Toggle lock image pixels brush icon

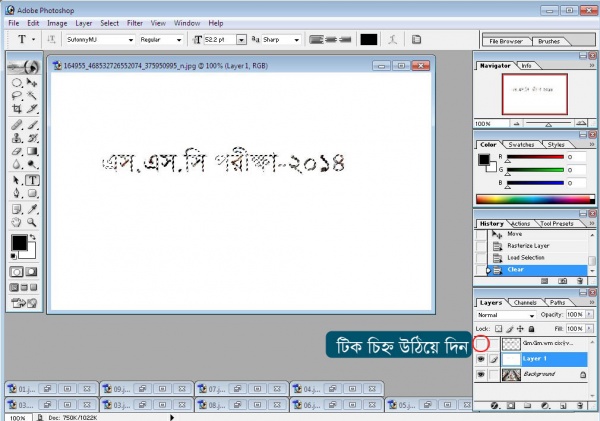(x=510, y=329)
